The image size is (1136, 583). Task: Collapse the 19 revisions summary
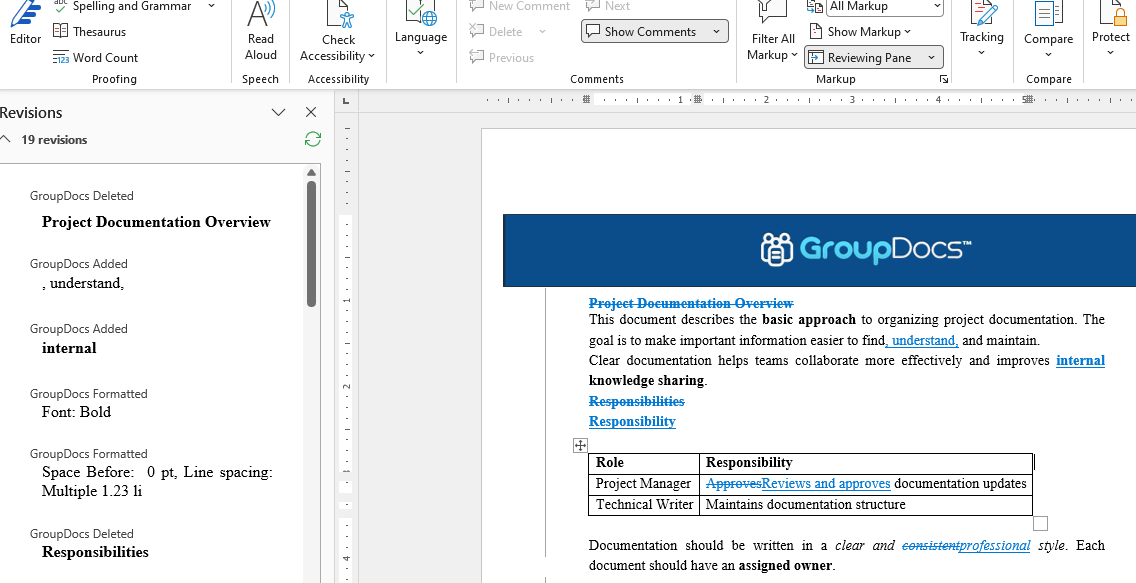(6, 140)
